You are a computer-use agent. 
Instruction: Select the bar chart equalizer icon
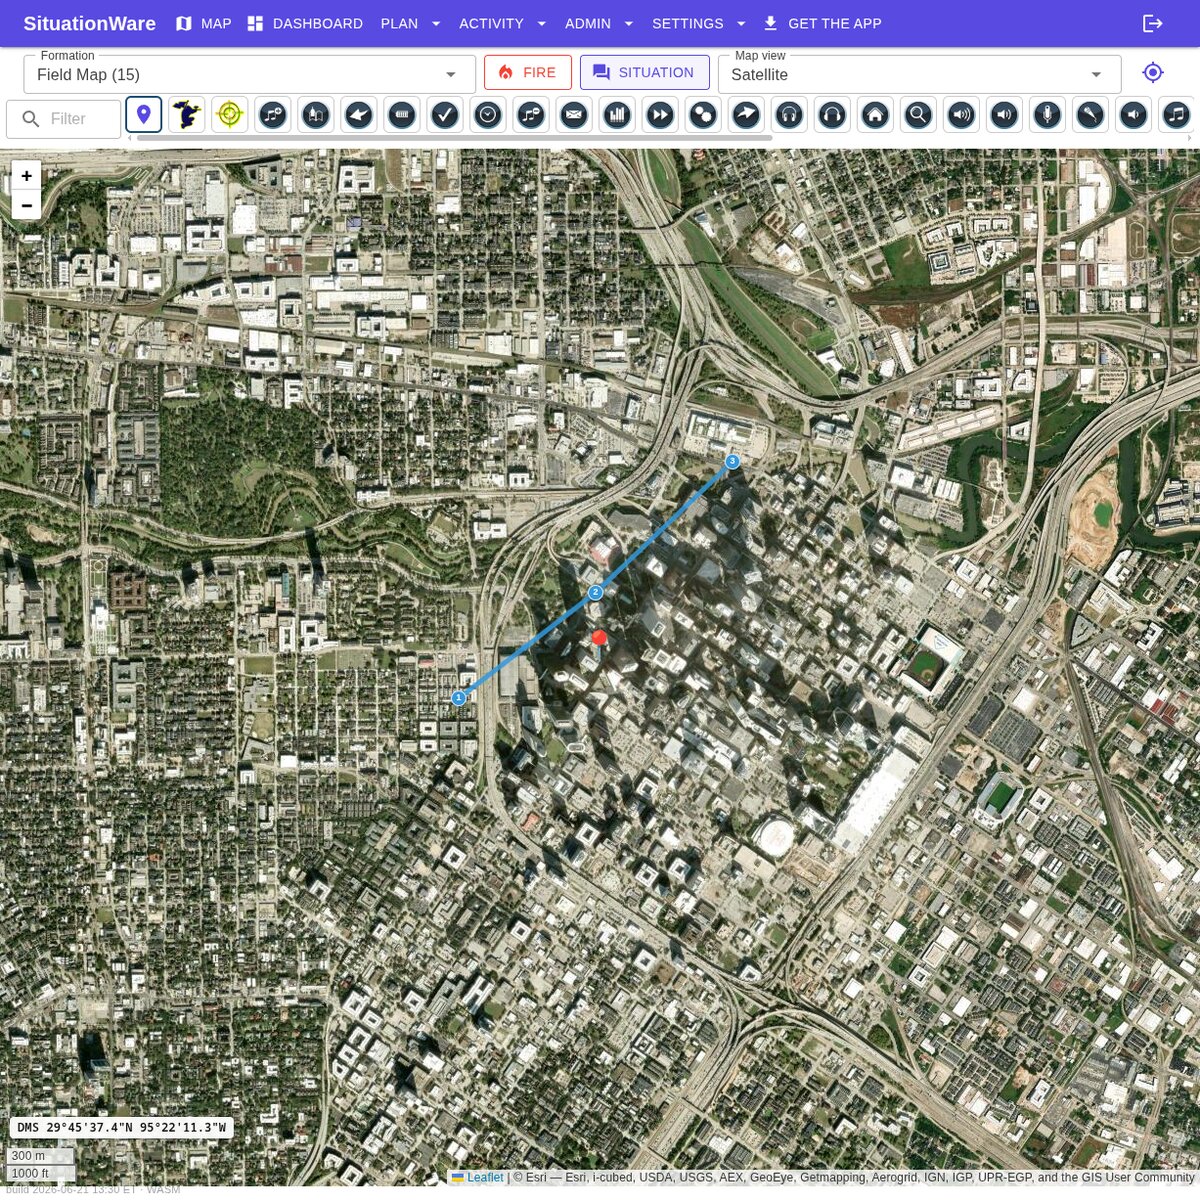[617, 115]
